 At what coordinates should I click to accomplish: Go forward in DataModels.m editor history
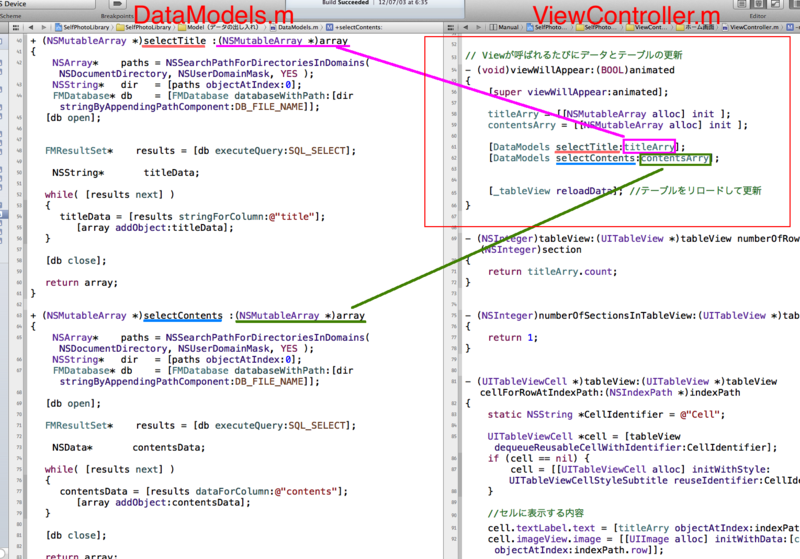click(43, 27)
